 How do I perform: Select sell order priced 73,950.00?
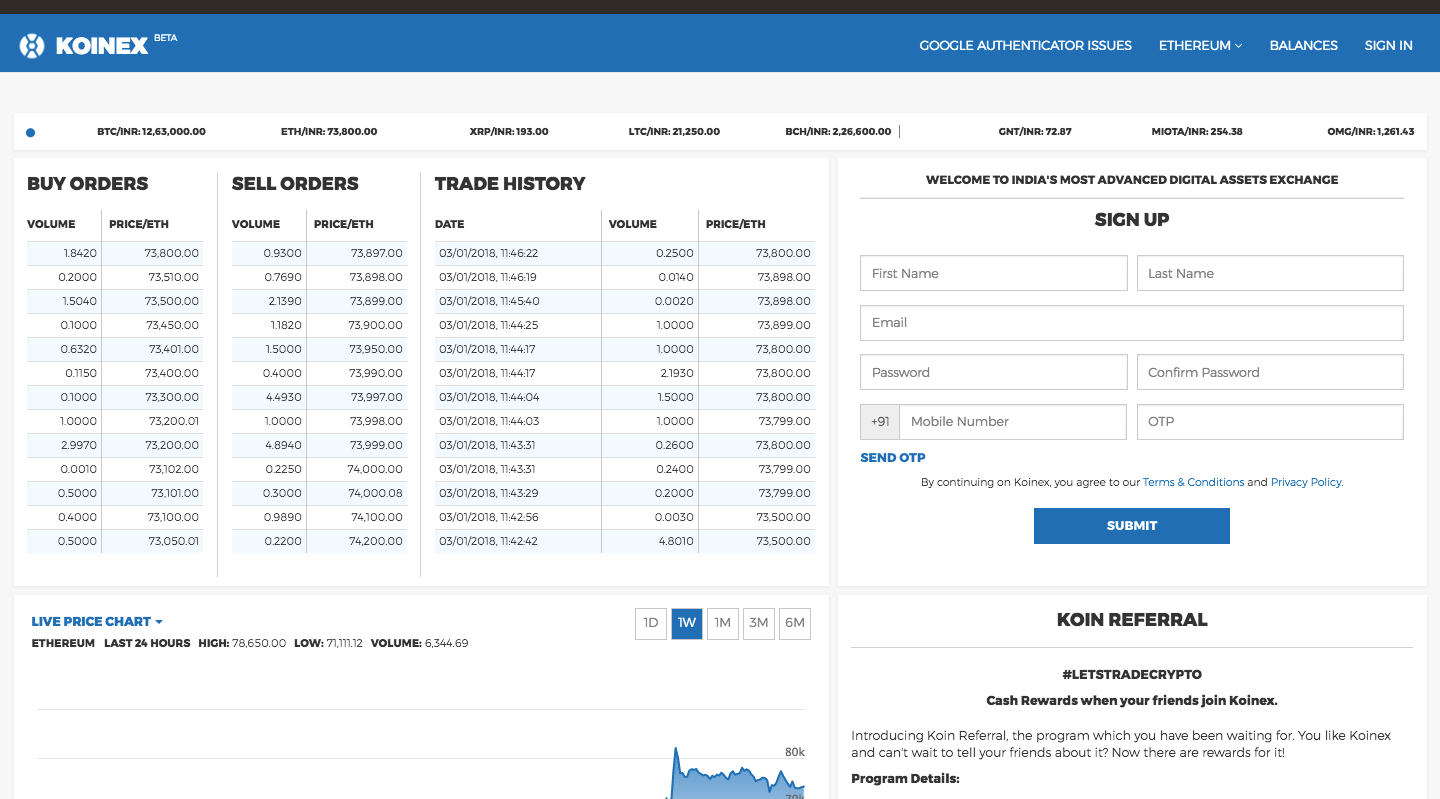click(319, 349)
